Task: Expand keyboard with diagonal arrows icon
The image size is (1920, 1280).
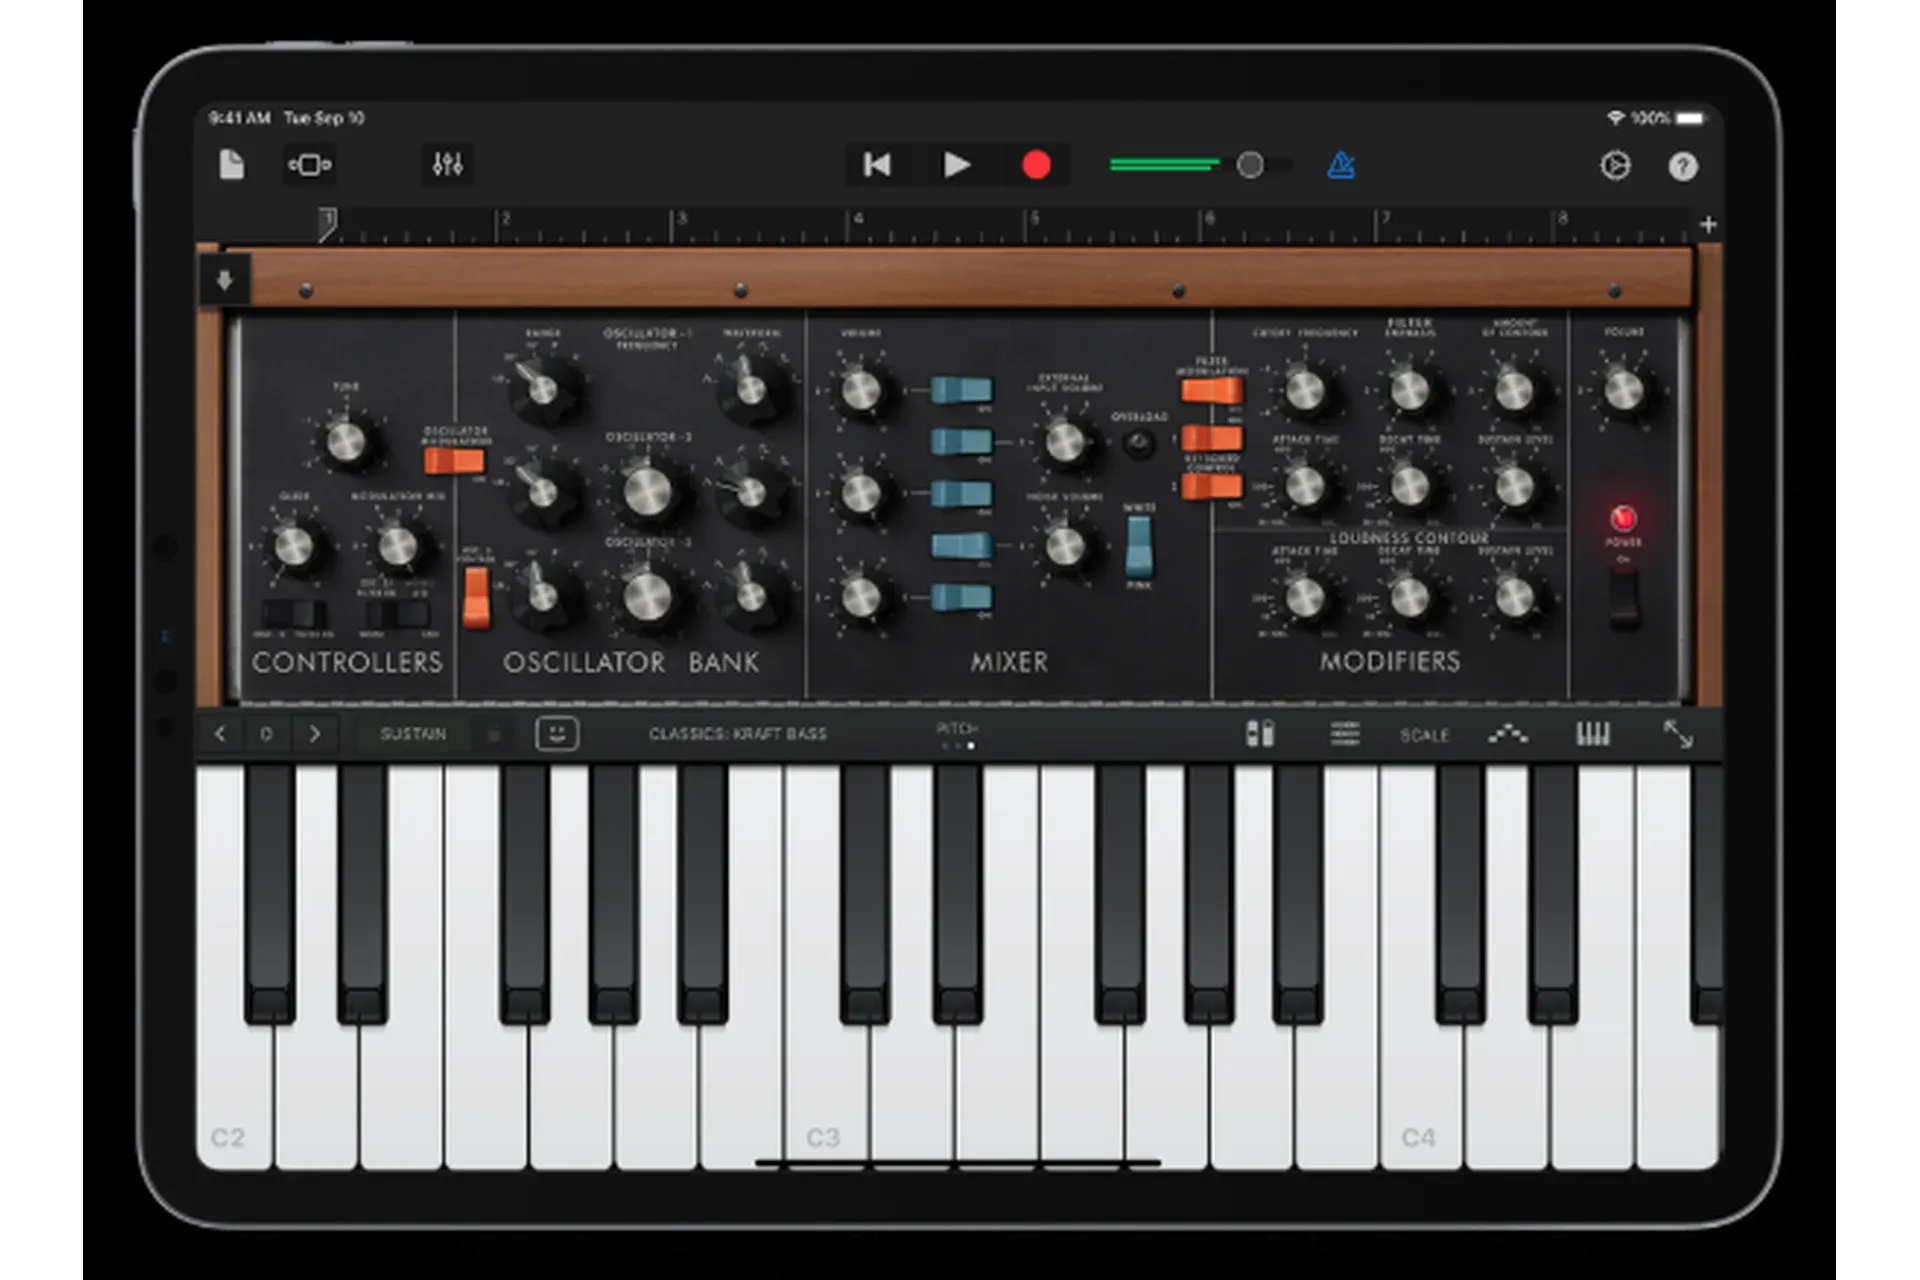Action: tap(1678, 734)
